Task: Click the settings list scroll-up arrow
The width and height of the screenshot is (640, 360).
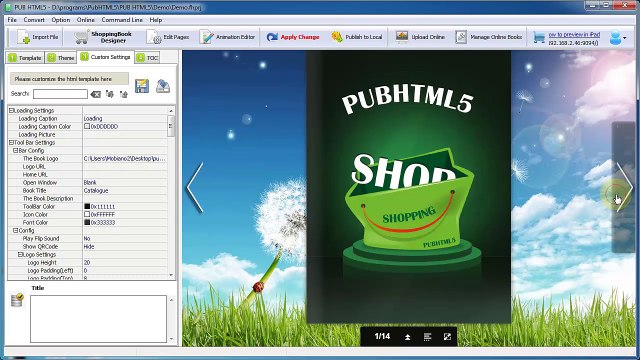Action: pyautogui.click(x=171, y=111)
